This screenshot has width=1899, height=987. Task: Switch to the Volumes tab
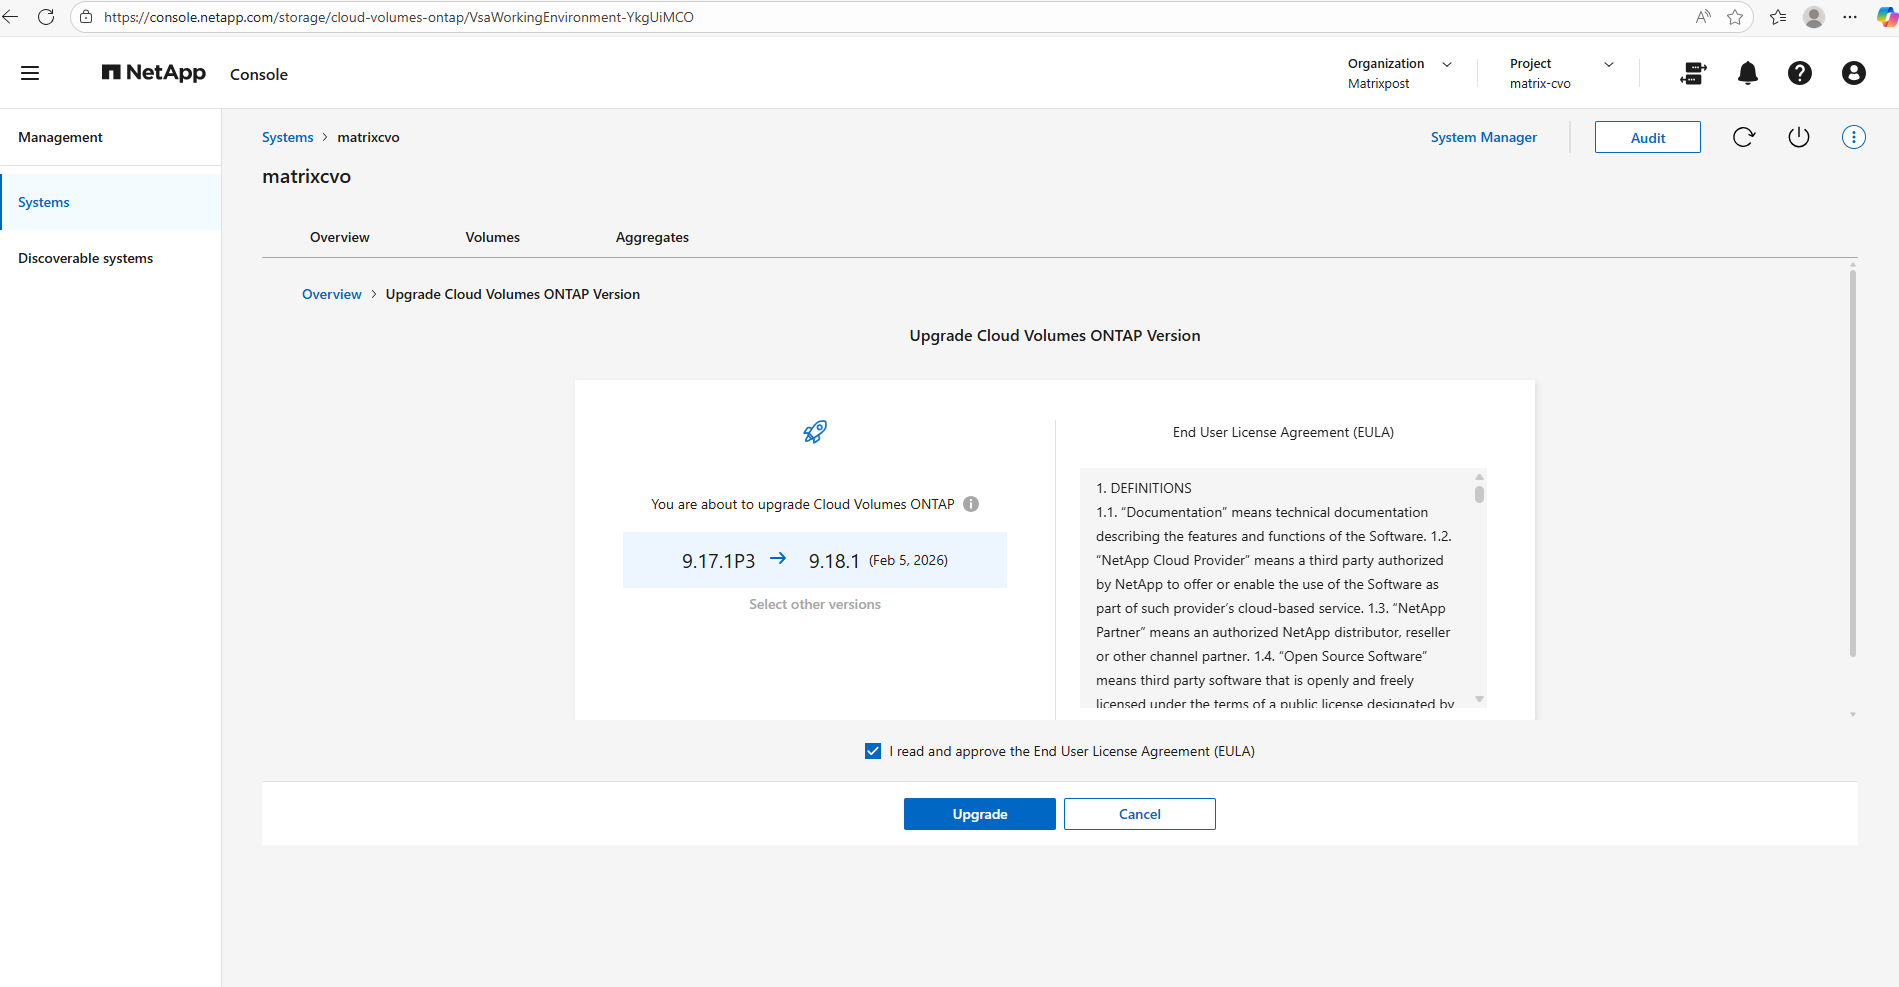point(492,237)
